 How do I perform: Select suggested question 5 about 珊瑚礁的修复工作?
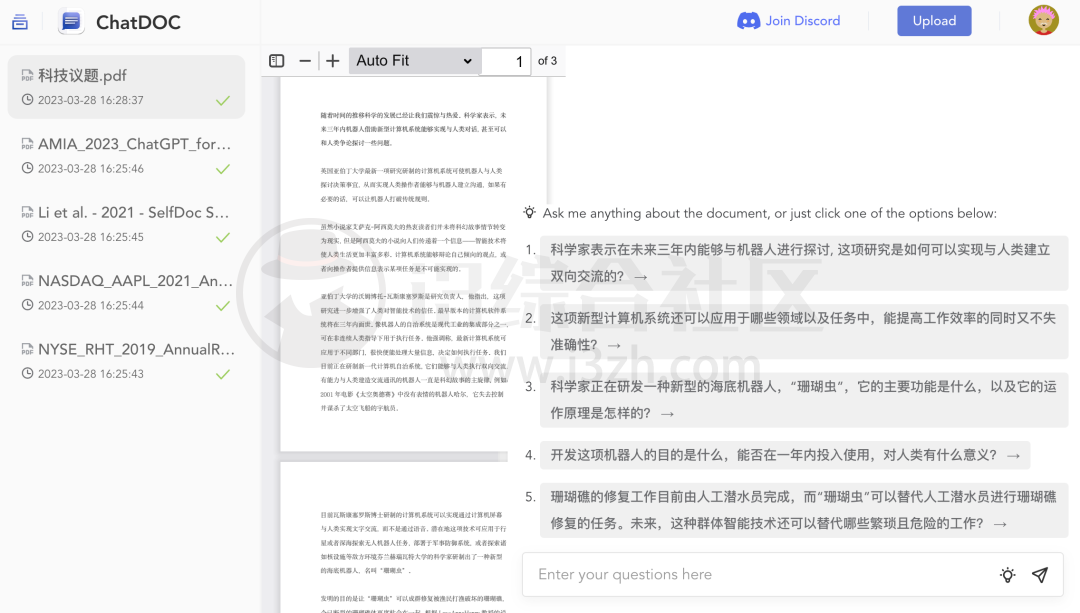coord(803,510)
